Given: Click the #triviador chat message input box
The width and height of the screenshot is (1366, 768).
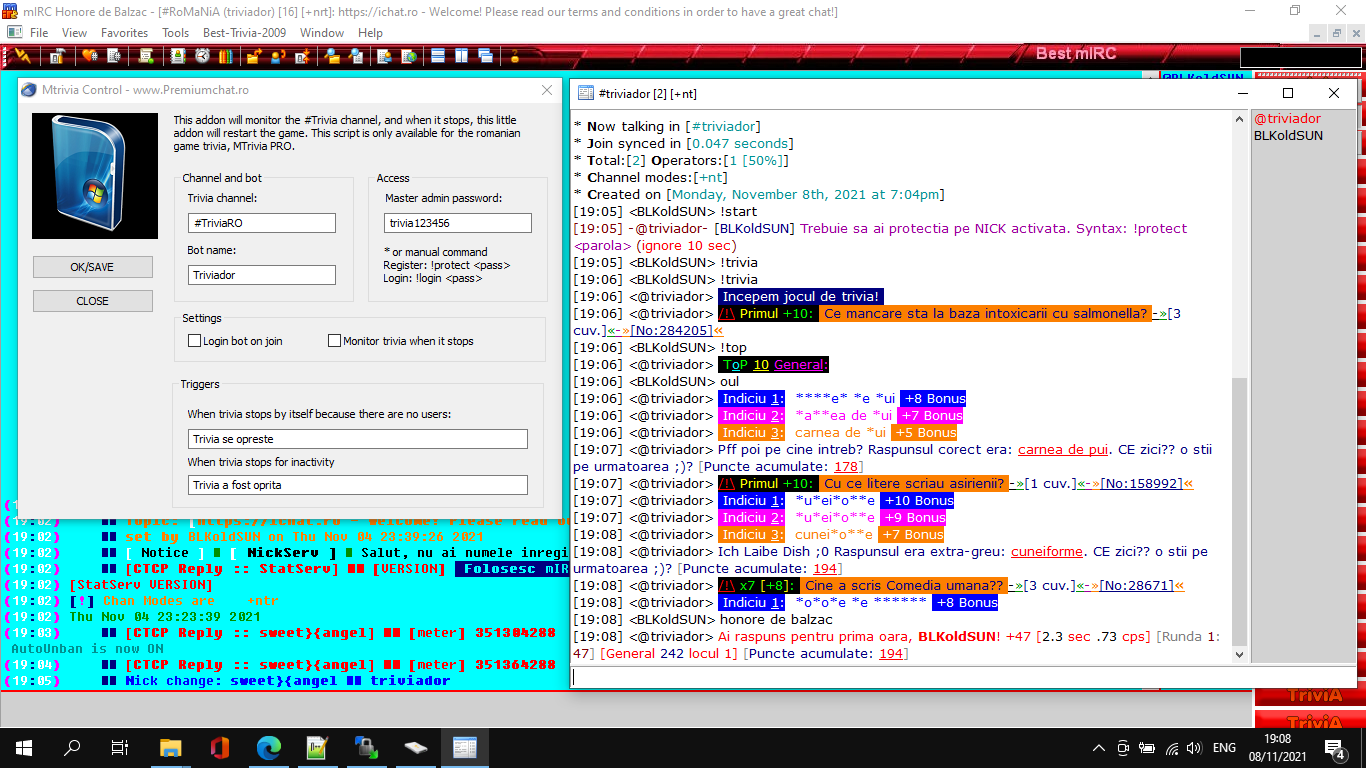Looking at the screenshot, I should pos(911,677).
